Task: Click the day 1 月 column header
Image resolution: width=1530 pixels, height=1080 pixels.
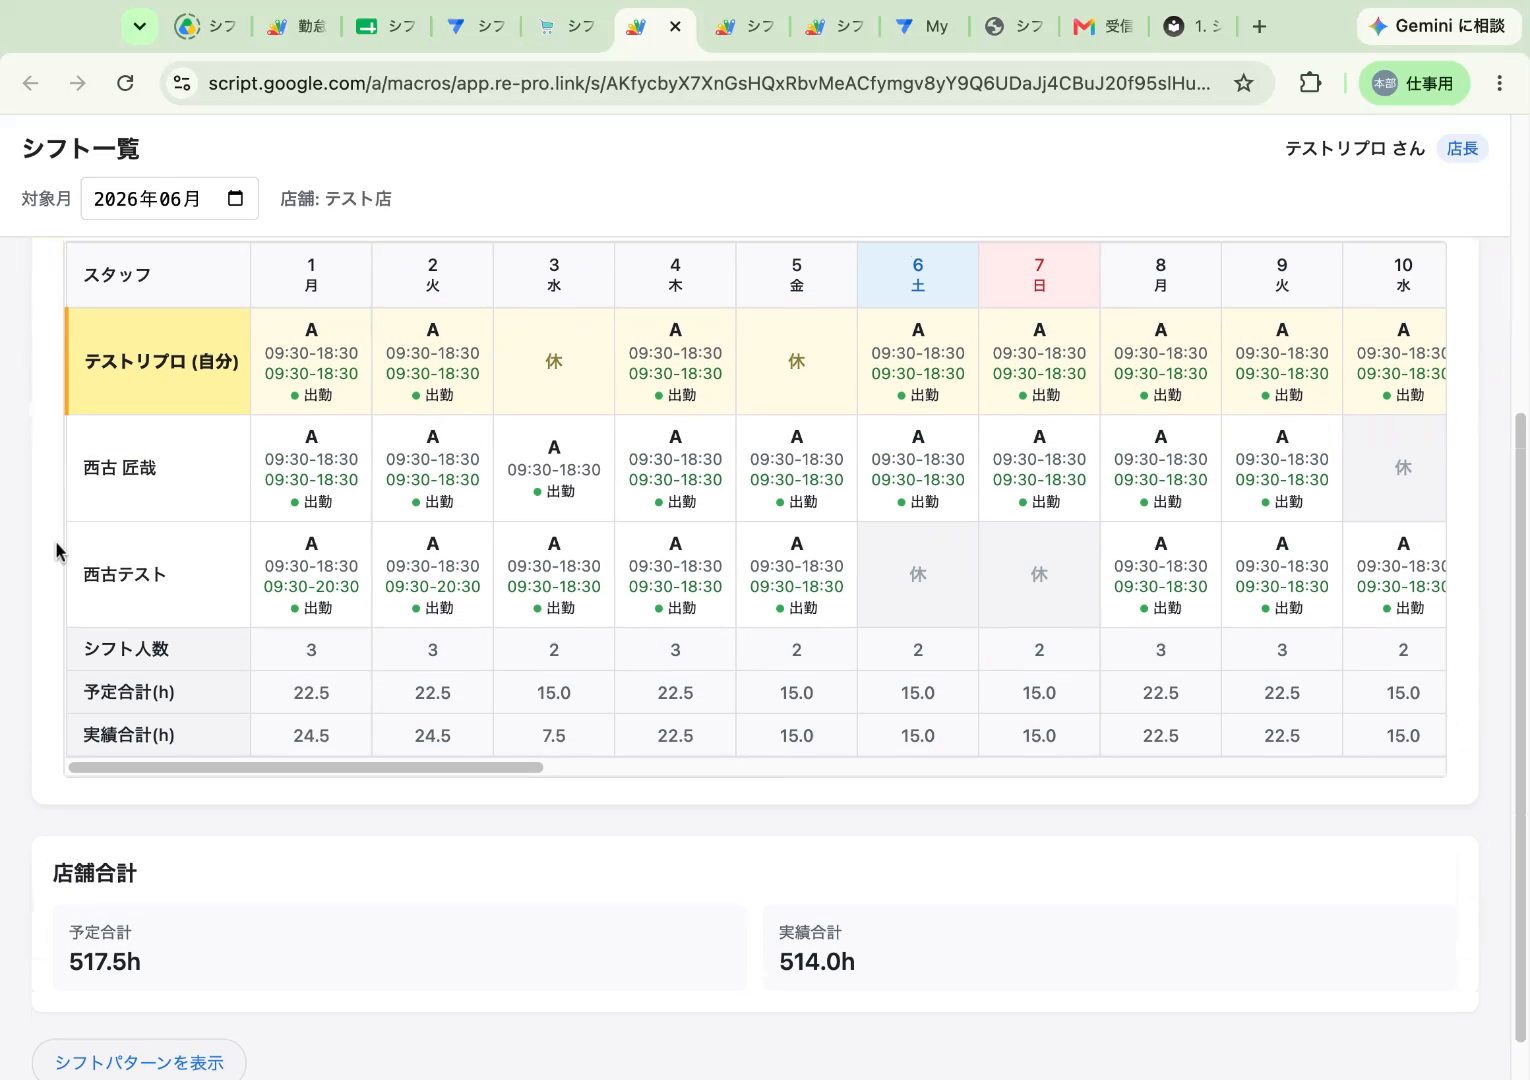Action: [311, 275]
